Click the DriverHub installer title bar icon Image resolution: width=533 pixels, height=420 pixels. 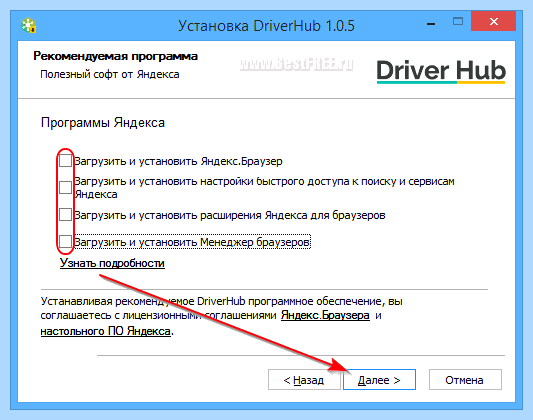29,25
